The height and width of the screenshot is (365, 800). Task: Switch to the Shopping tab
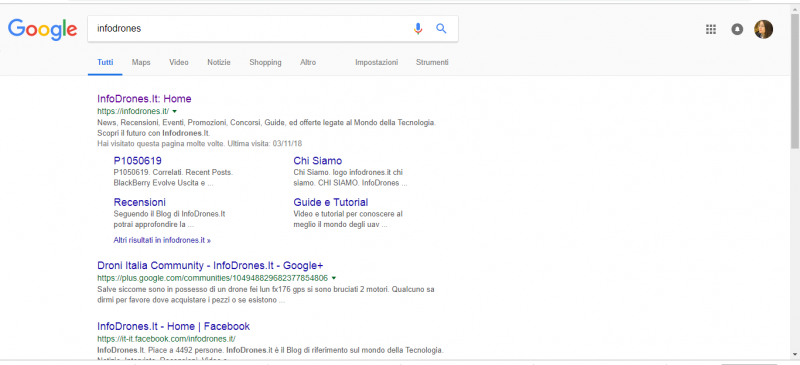265,62
